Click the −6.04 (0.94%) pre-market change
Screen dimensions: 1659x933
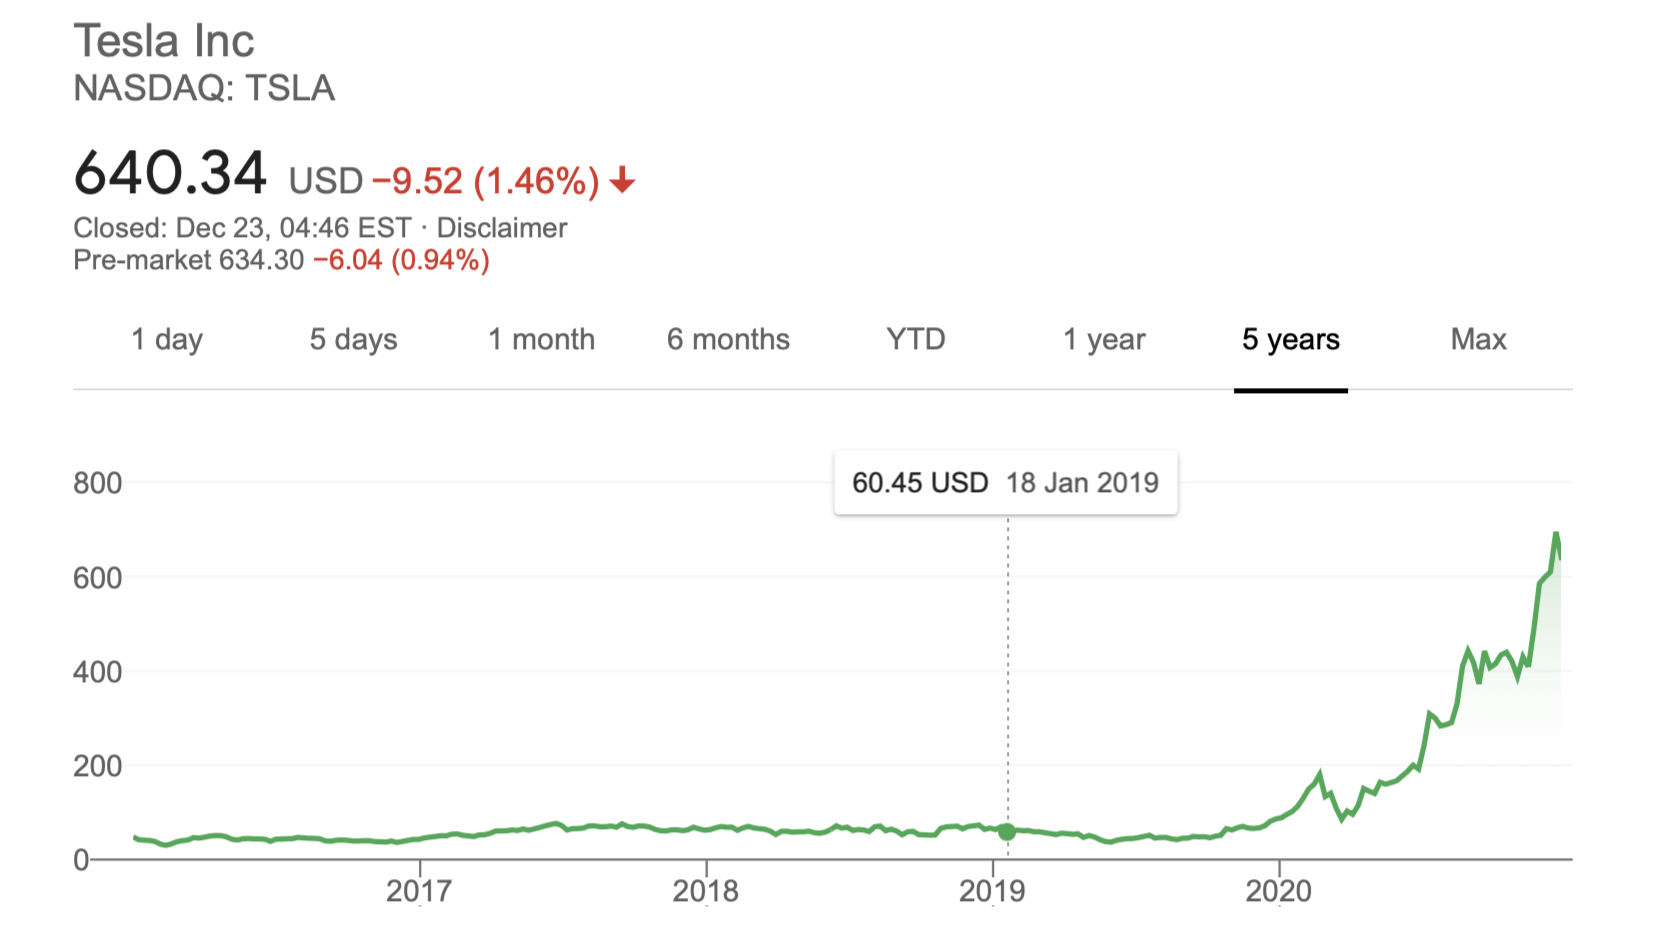tap(401, 260)
